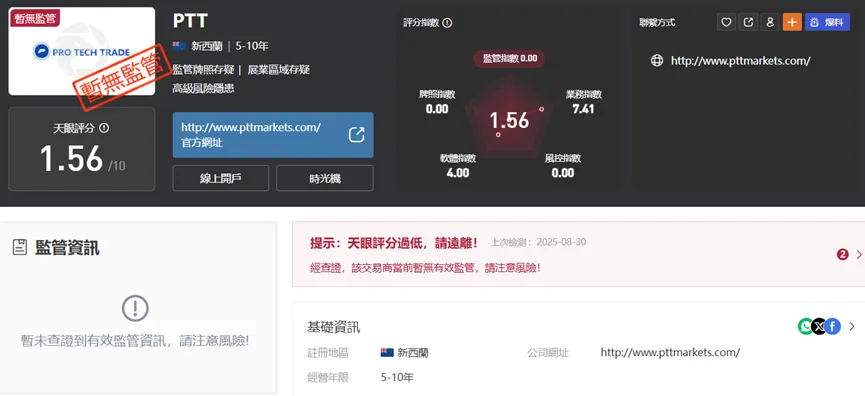Click the 高級風險隱患 label
Viewport: 865px width, 396px height.
(204, 88)
